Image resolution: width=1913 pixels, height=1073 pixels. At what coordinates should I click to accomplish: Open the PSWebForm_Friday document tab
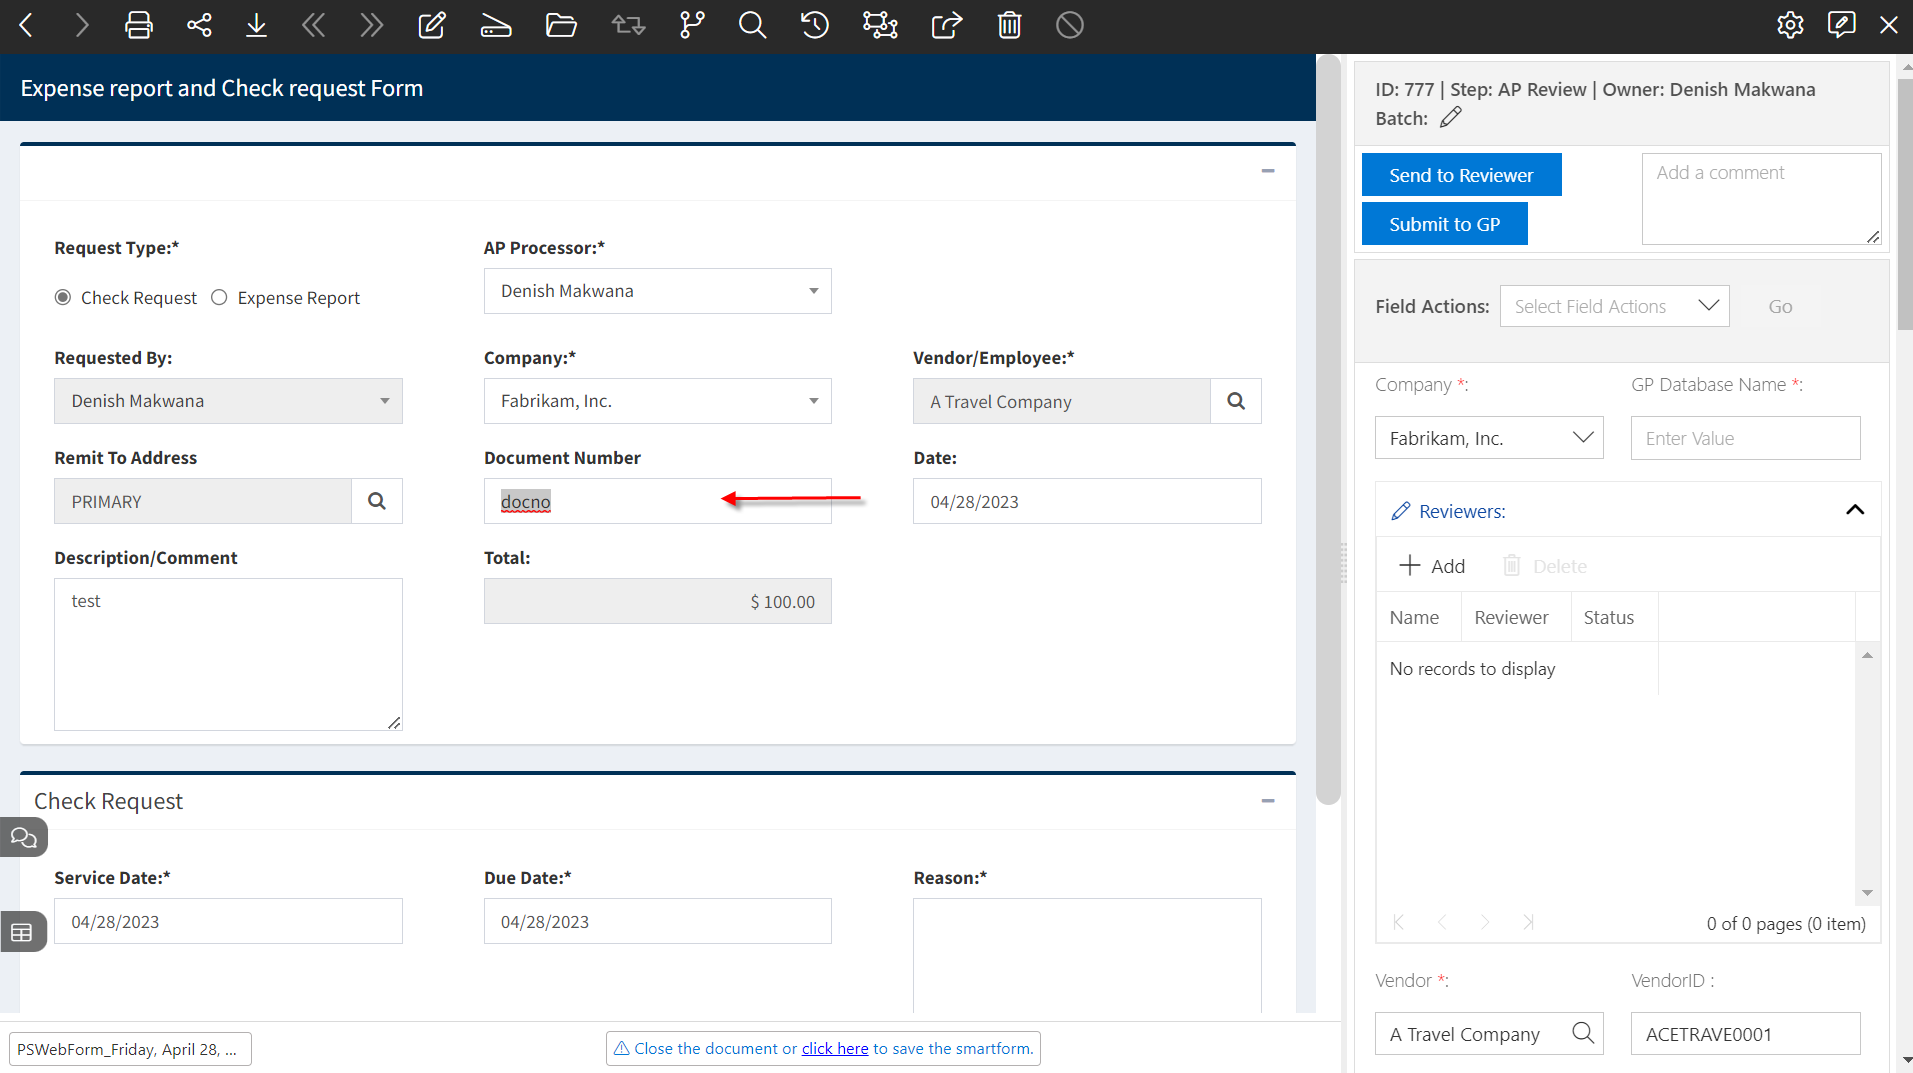[x=130, y=1049]
